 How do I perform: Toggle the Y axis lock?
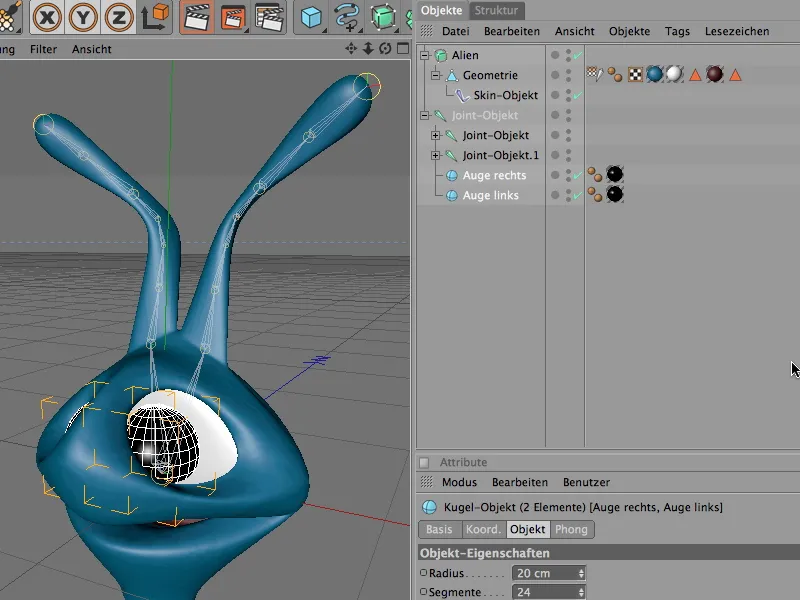(83, 18)
